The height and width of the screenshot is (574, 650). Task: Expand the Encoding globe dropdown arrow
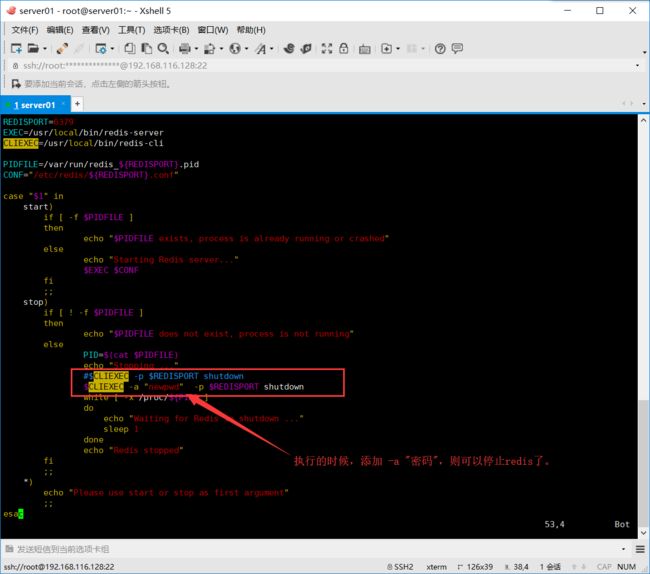pyautogui.click(x=247, y=49)
